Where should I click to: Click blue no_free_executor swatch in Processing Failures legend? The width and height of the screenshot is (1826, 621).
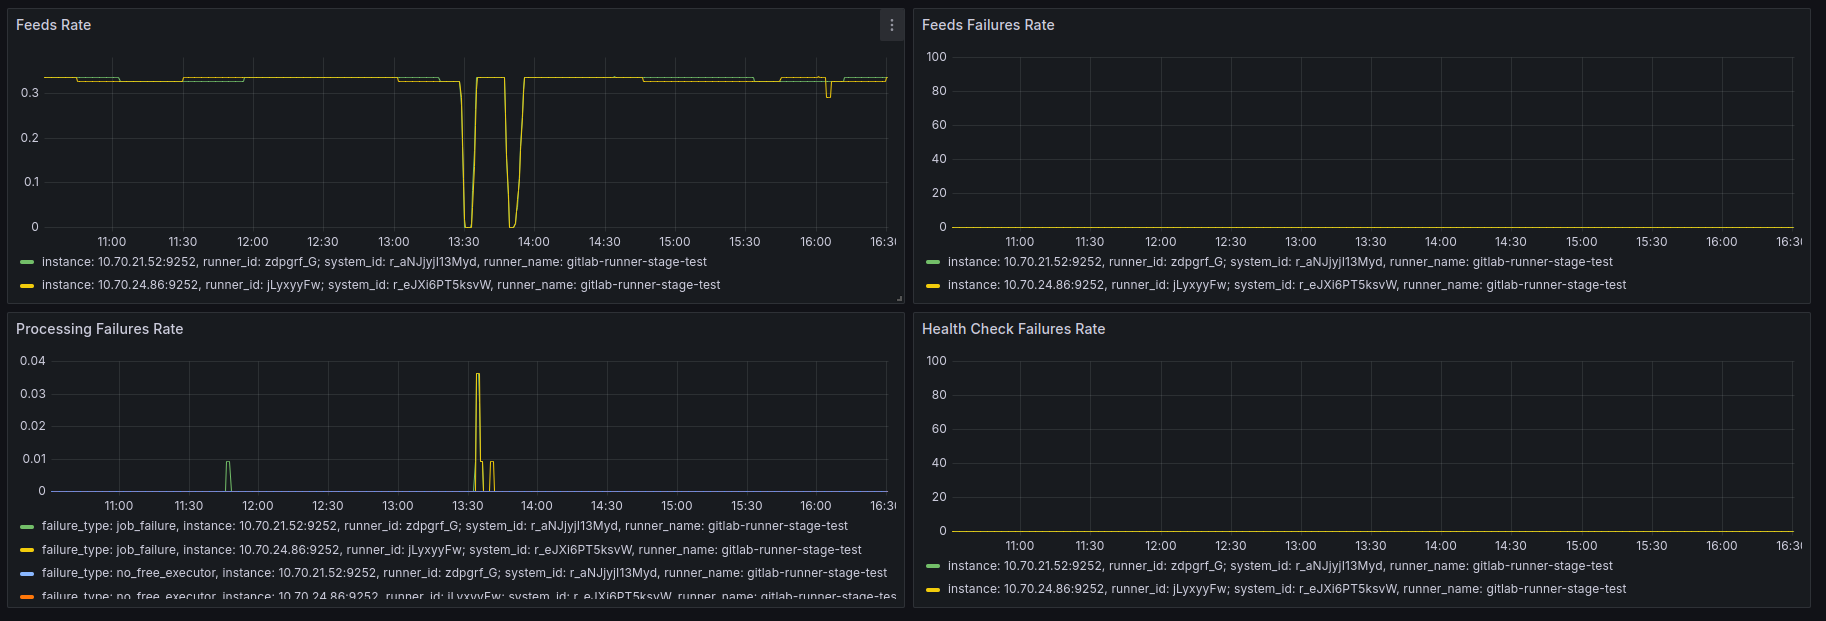click(x=27, y=574)
